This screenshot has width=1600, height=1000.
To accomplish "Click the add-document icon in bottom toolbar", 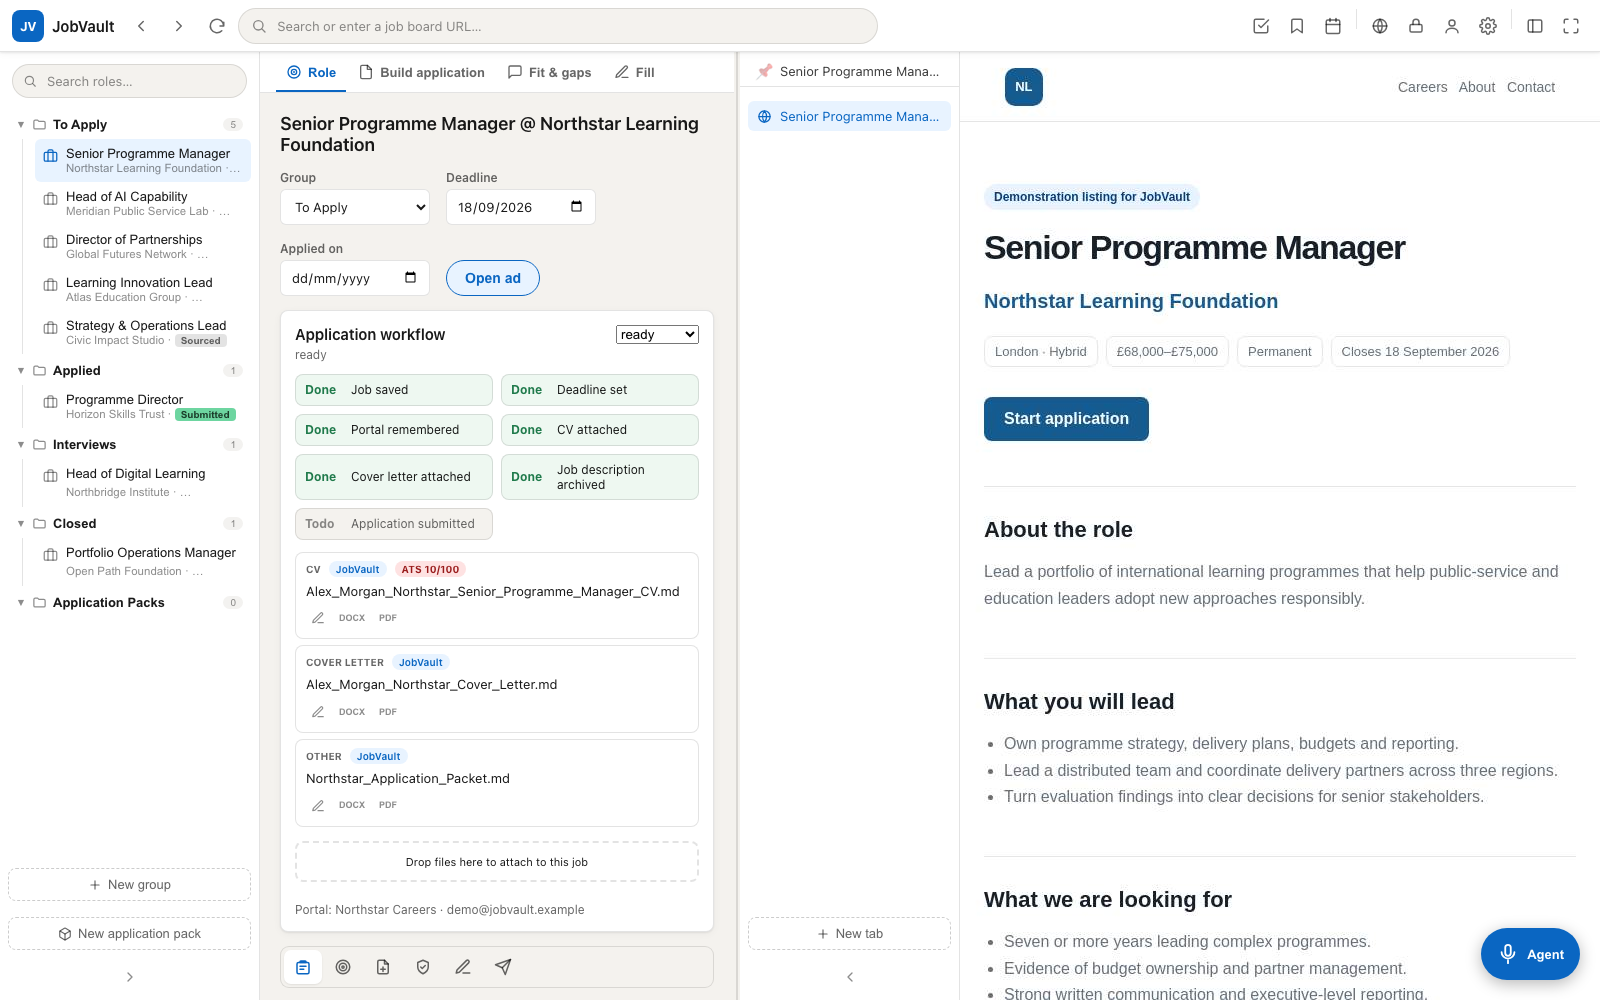I will pyautogui.click(x=383, y=967).
